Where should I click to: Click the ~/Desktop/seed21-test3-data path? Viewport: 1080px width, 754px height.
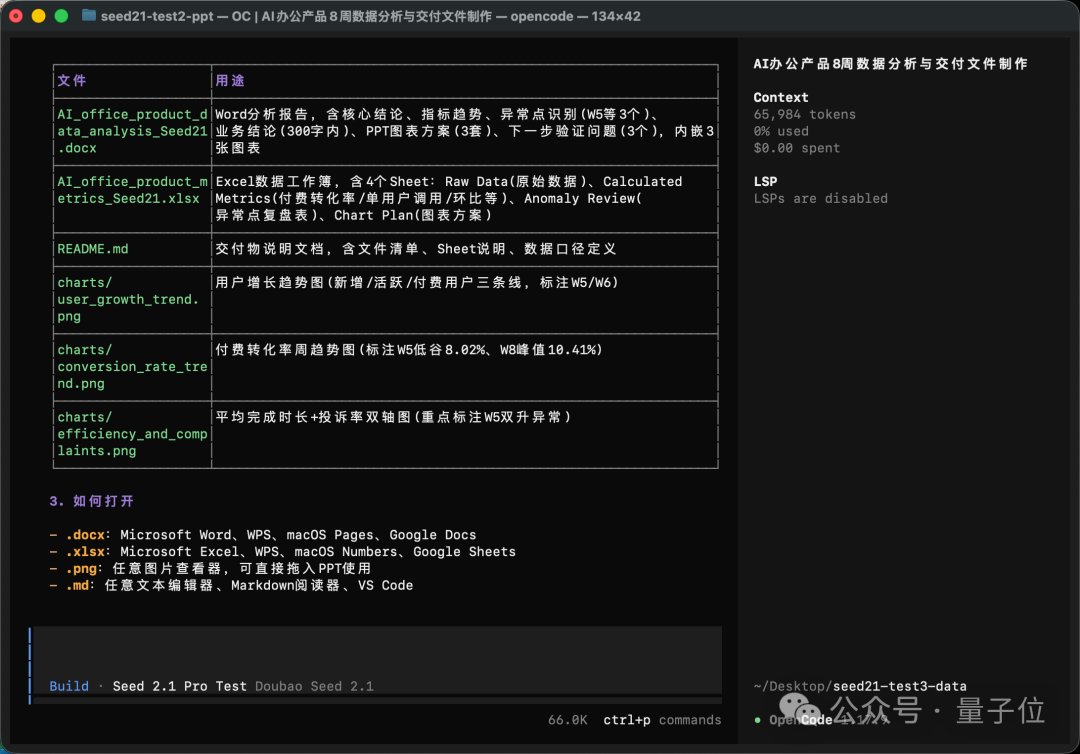[x=860, y=686]
